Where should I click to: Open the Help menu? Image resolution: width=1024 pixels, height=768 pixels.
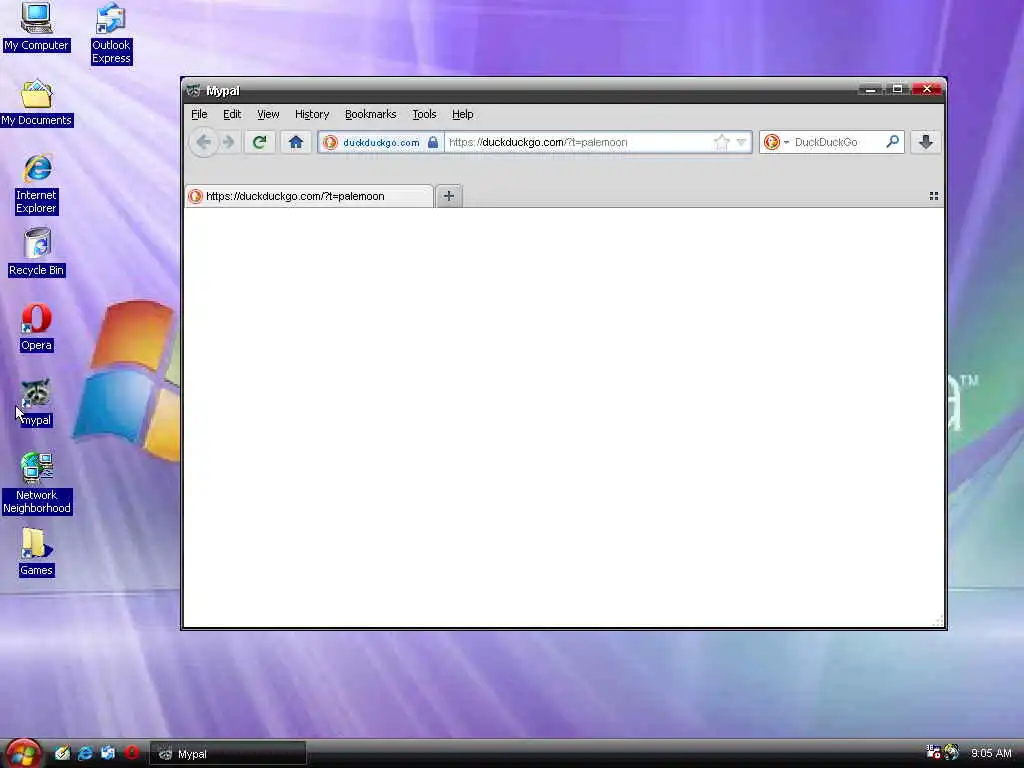point(462,114)
